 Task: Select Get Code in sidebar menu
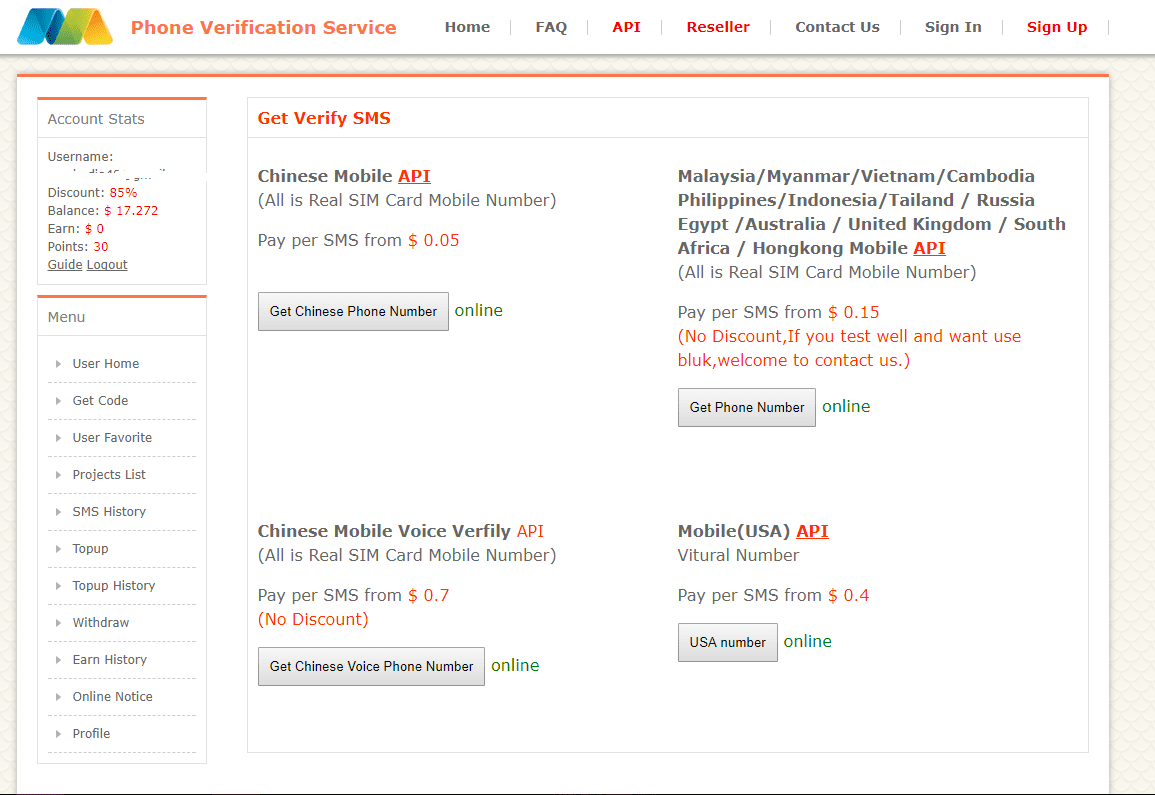pyautogui.click(x=100, y=401)
